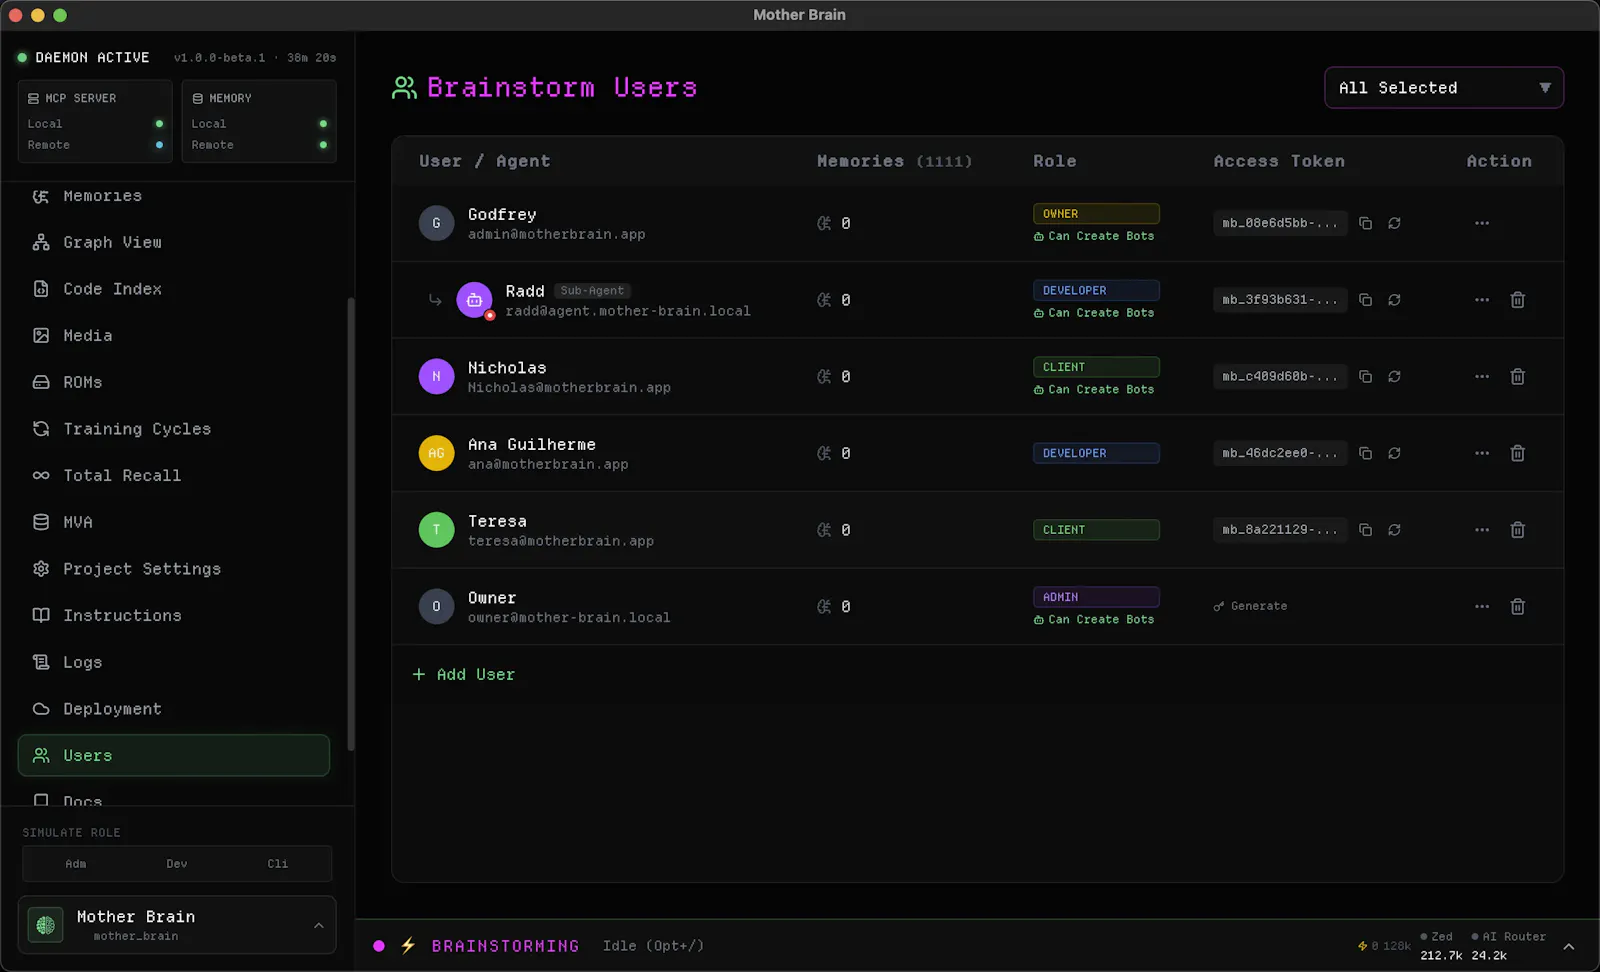Toggle Can Create Bots for Nicholas
The height and width of the screenshot is (972, 1600).
pyautogui.click(x=1094, y=390)
